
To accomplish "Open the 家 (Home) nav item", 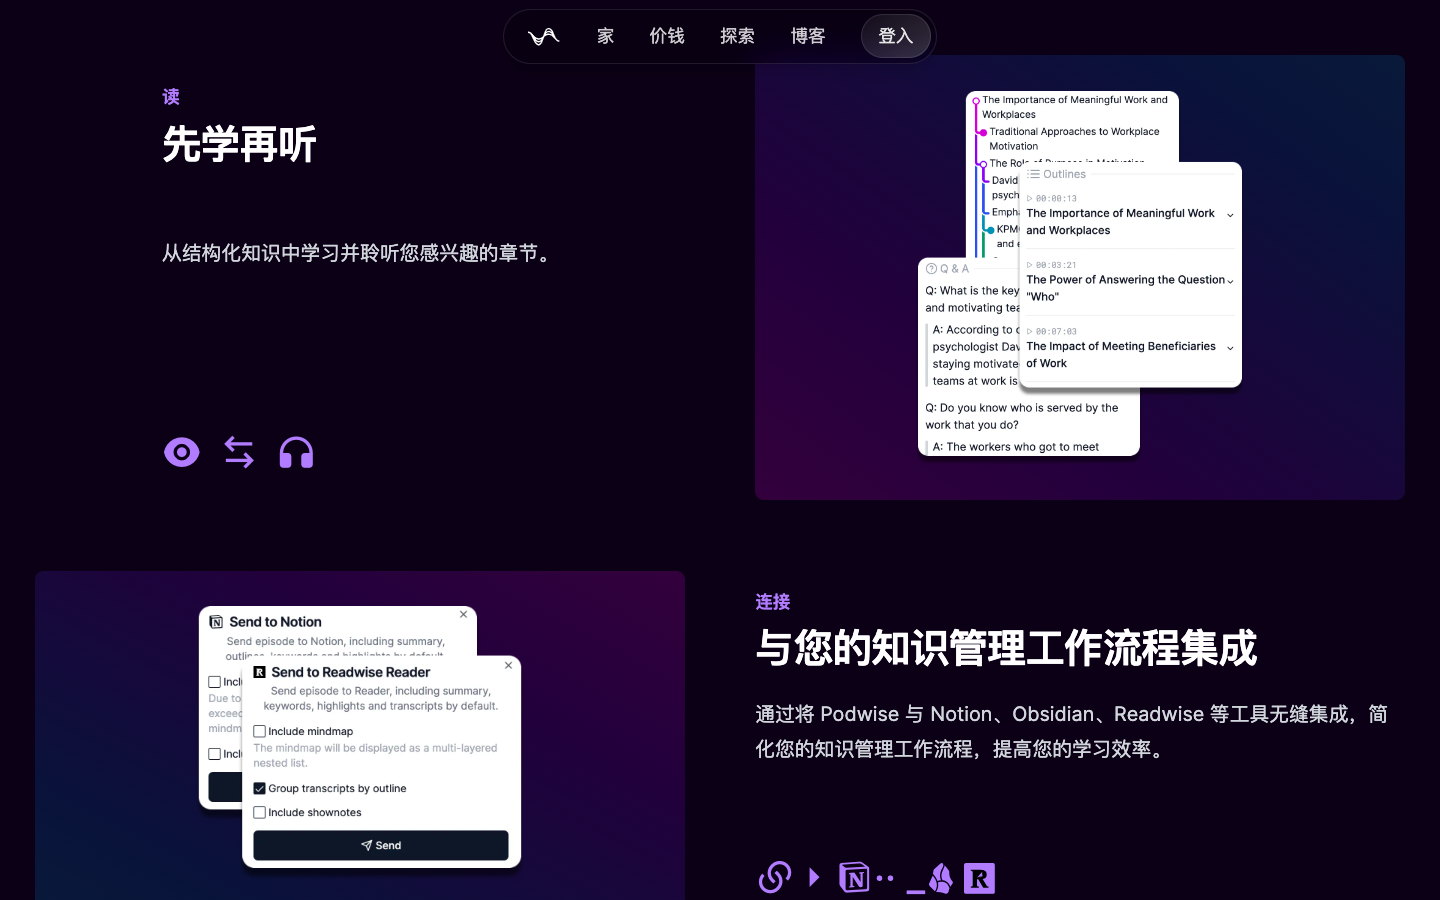I will 605,36.
